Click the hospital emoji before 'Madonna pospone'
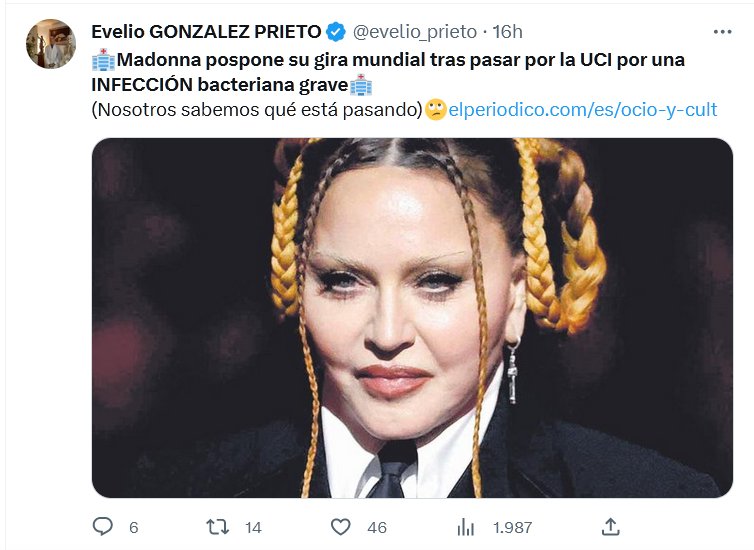Screen dimensions: 754x550 [x=103, y=60]
